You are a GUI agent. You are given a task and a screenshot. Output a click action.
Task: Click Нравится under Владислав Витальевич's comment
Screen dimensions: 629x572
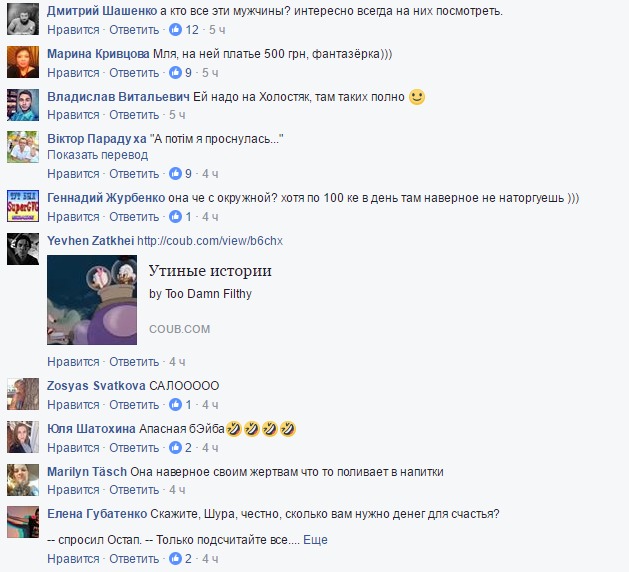(x=73, y=115)
